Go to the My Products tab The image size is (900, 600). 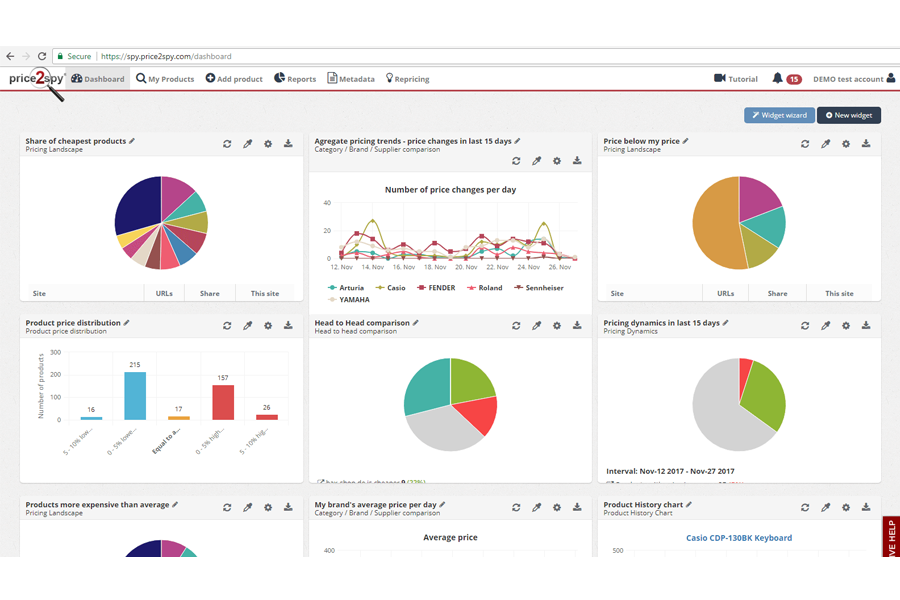(x=165, y=79)
